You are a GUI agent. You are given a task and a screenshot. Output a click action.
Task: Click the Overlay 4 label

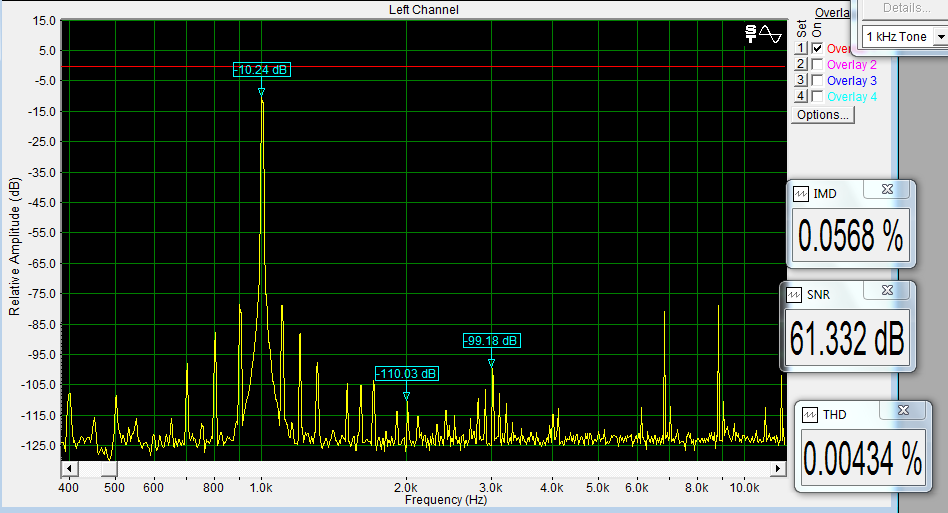(x=851, y=97)
